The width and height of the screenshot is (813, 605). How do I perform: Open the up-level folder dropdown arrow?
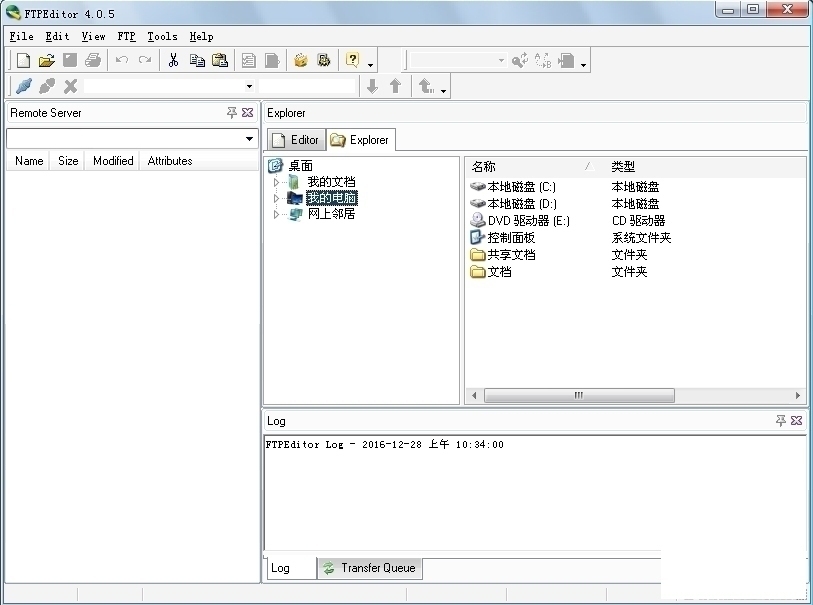(443, 91)
